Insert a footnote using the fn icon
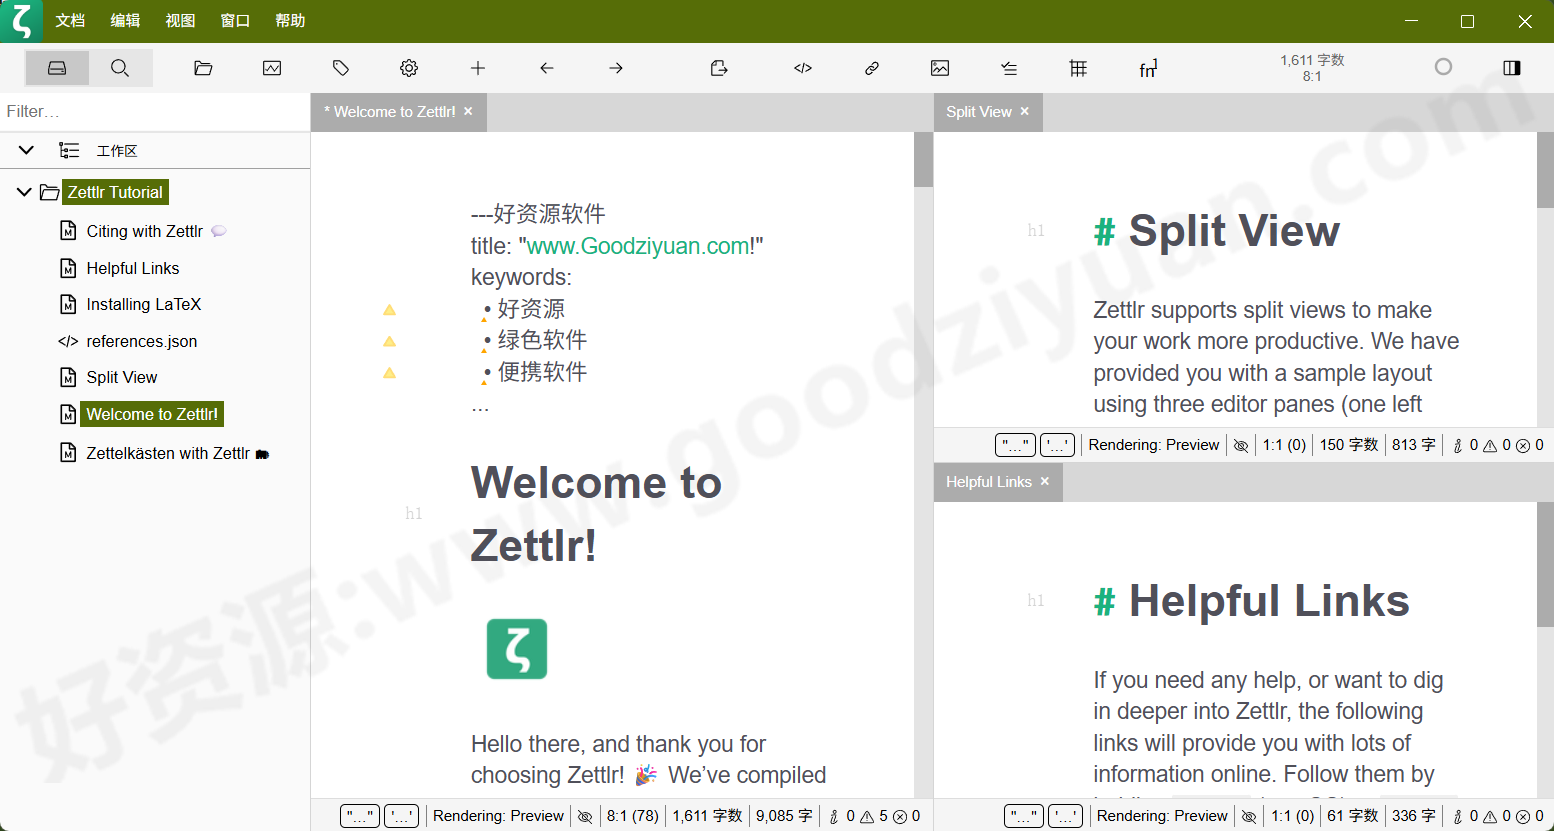Viewport: 1554px width, 831px height. pos(1148,68)
